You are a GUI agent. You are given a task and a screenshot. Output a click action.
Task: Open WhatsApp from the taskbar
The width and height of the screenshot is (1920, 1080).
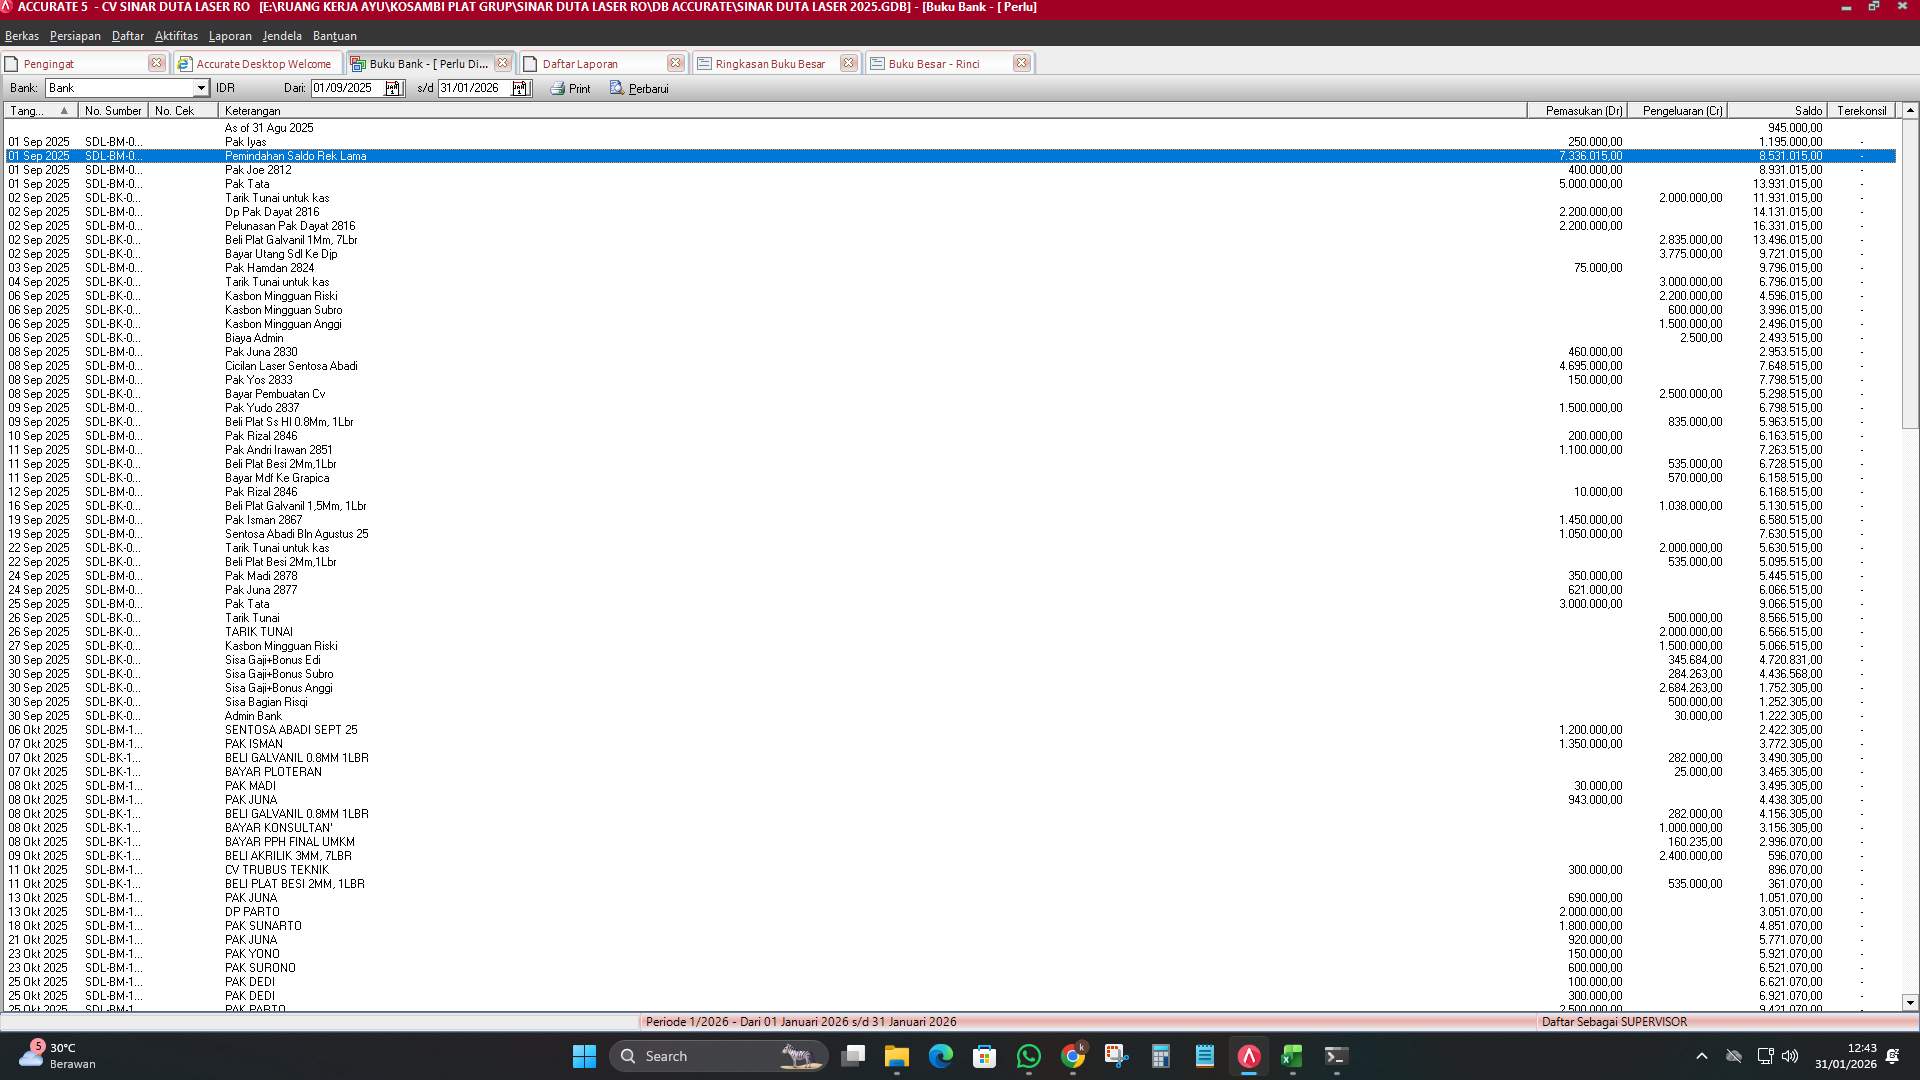(1029, 1056)
